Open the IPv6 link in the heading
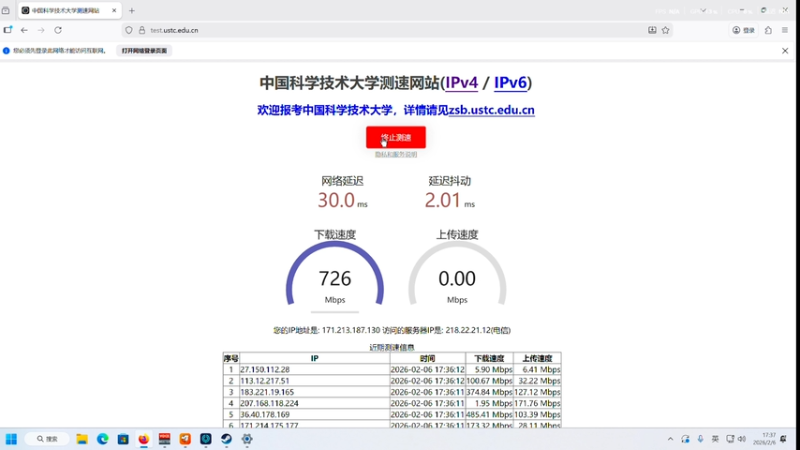This screenshot has height=450, width=800. (x=510, y=83)
